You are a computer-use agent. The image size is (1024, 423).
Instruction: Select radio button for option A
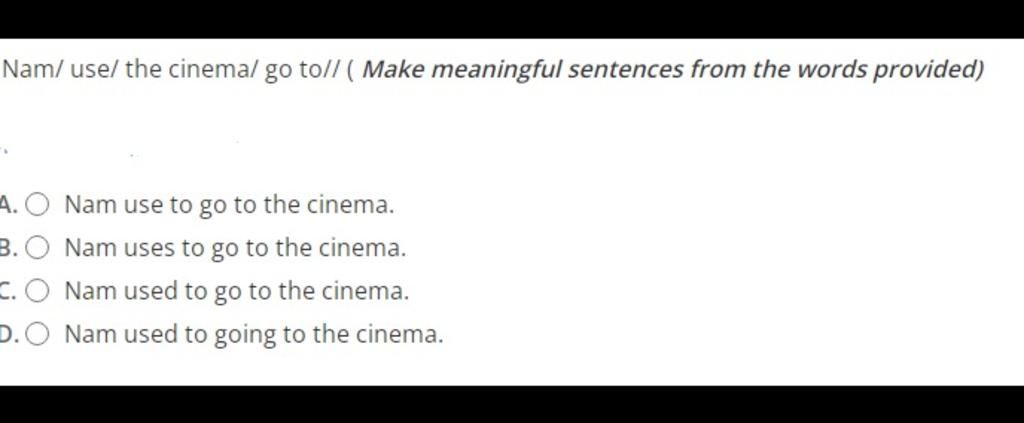click(x=37, y=205)
